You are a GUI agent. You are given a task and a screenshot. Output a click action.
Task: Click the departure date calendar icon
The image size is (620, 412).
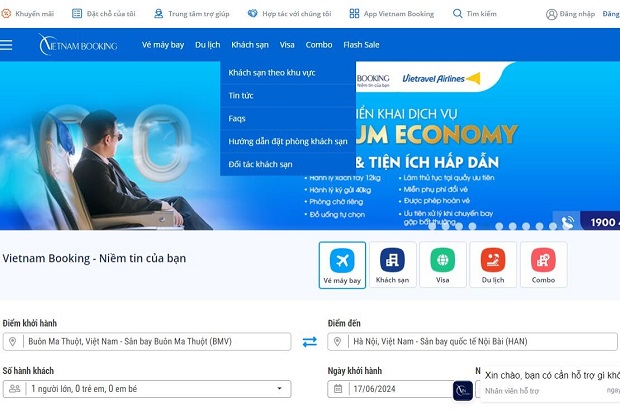pyautogui.click(x=338, y=389)
